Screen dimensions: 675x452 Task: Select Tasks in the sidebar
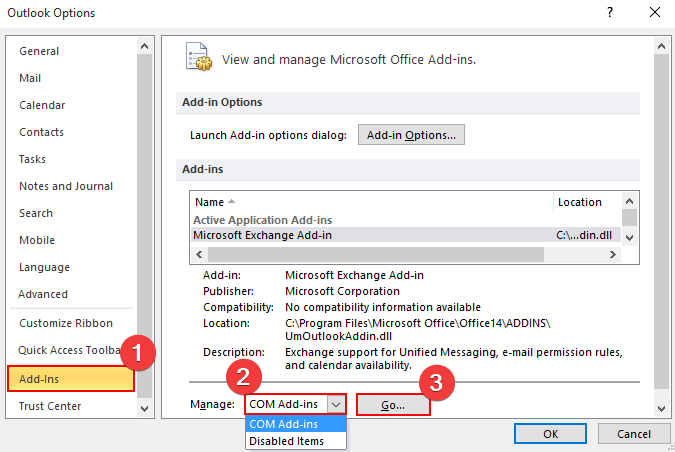pyautogui.click(x=32, y=159)
